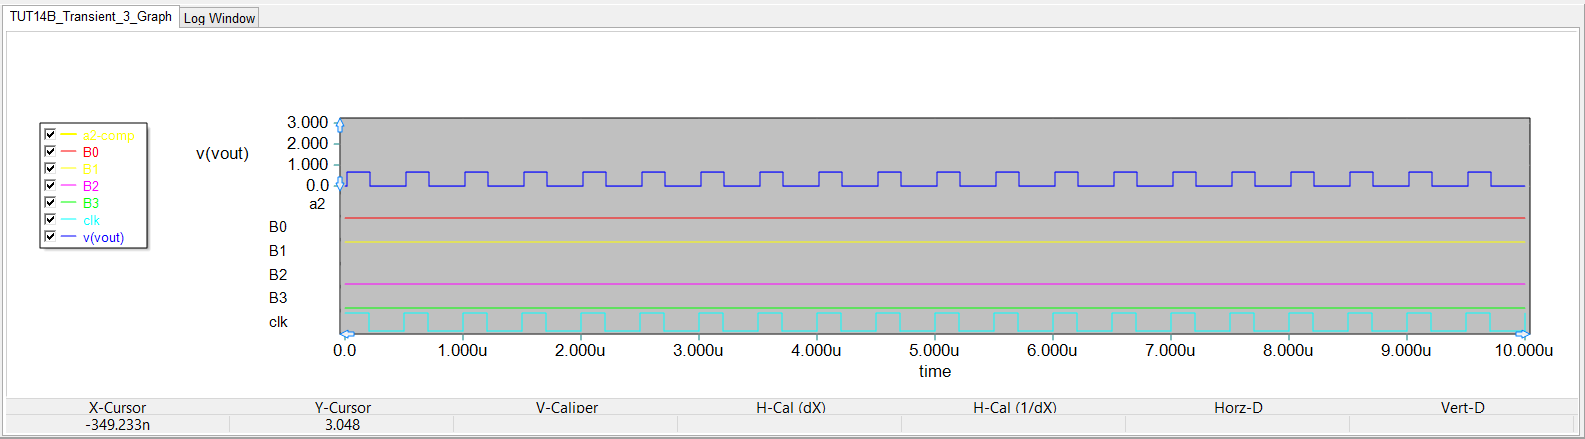The height and width of the screenshot is (439, 1585).
Task: Click the X-Cursor value -349.233n
Action: pyautogui.click(x=117, y=424)
